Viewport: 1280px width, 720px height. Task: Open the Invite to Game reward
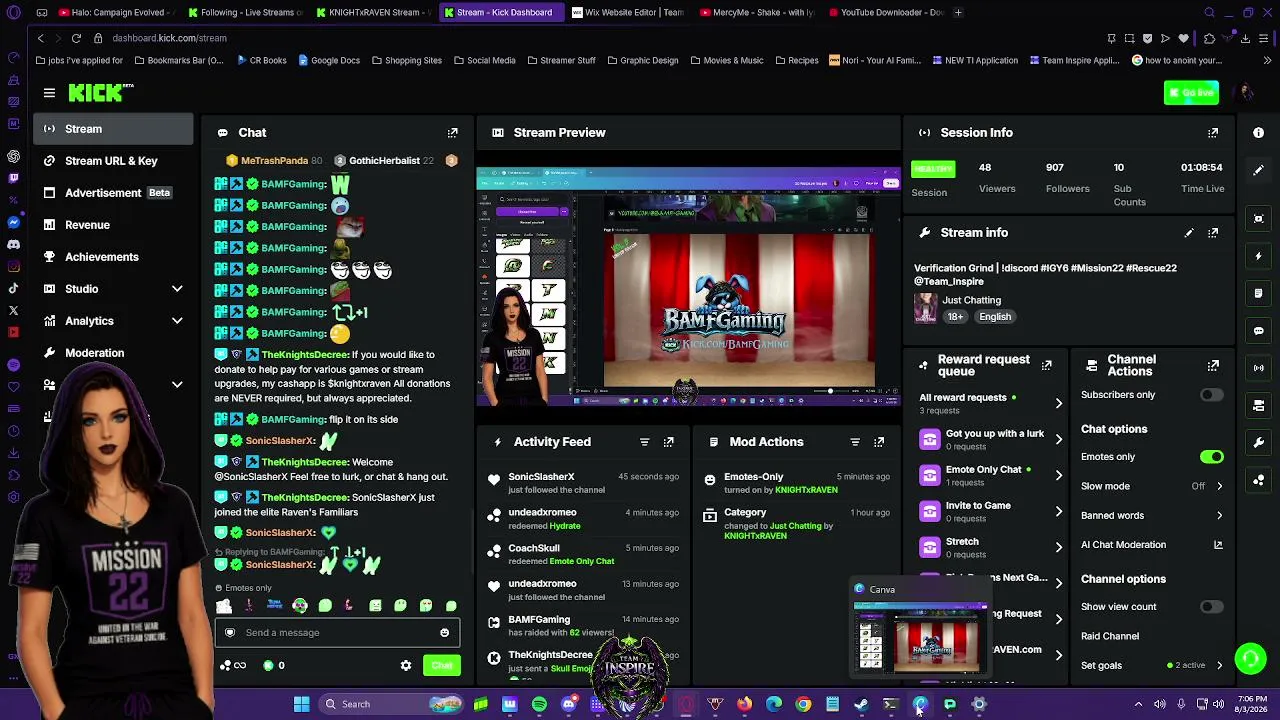click(992, 511)
